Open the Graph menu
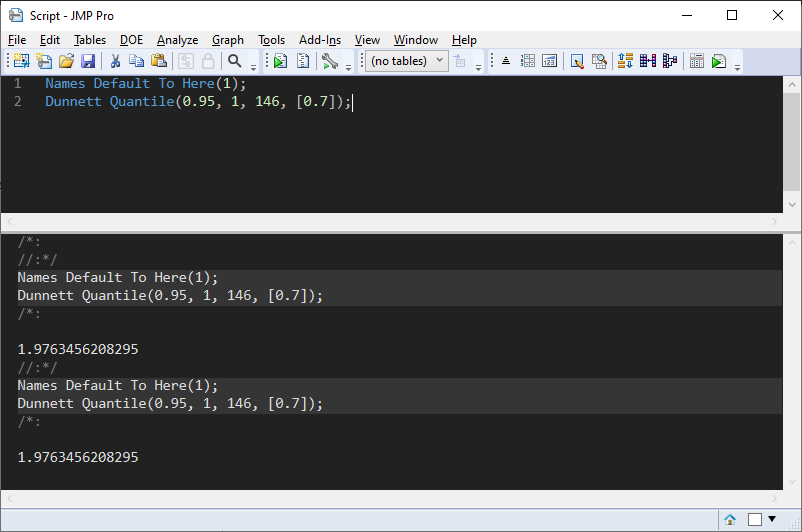 click(x=228, y=40)
